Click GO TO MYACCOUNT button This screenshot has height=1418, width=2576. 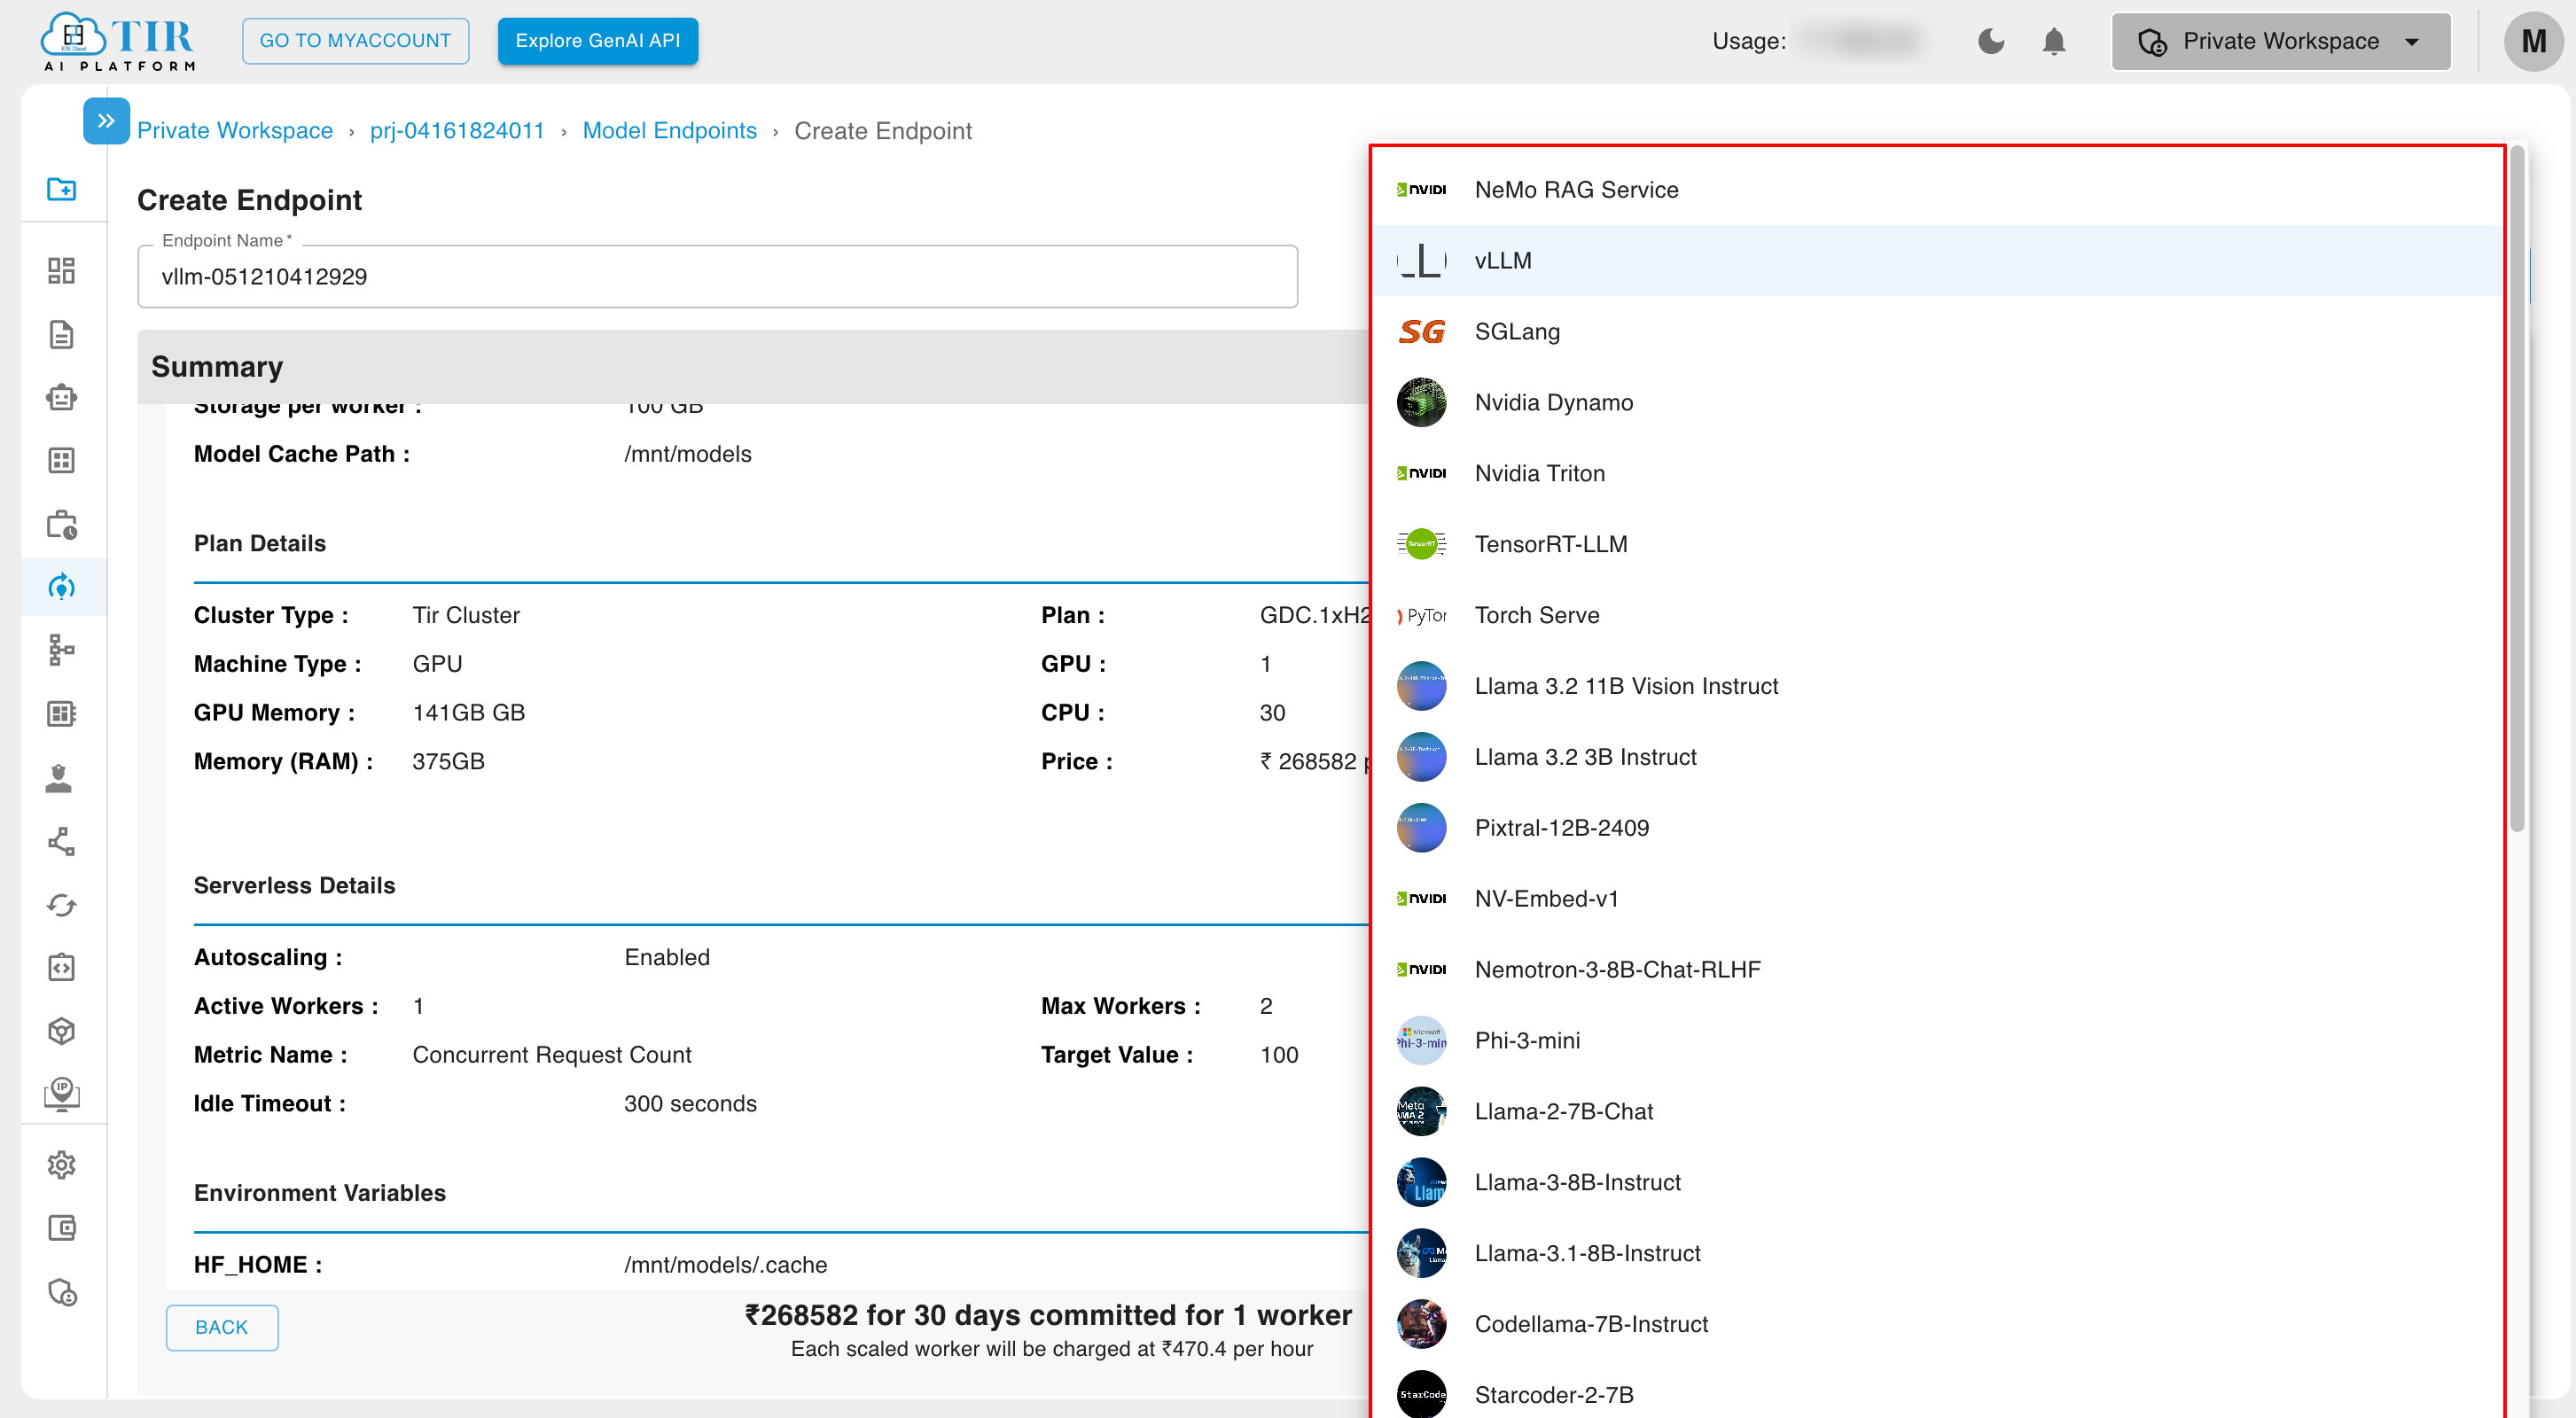[x=355, y=41]
